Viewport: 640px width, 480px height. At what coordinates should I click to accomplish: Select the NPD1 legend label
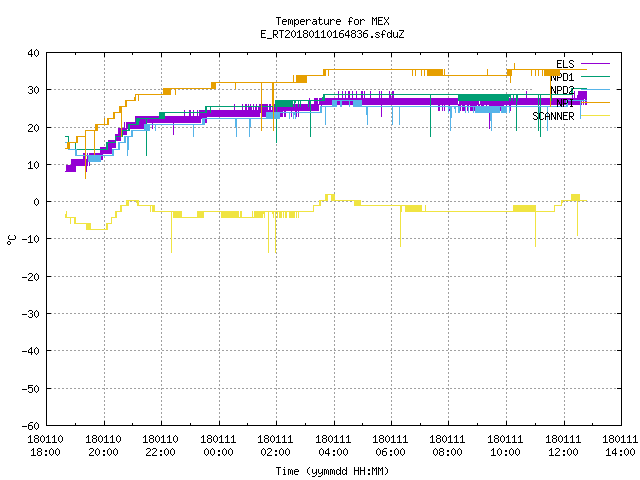562,77
